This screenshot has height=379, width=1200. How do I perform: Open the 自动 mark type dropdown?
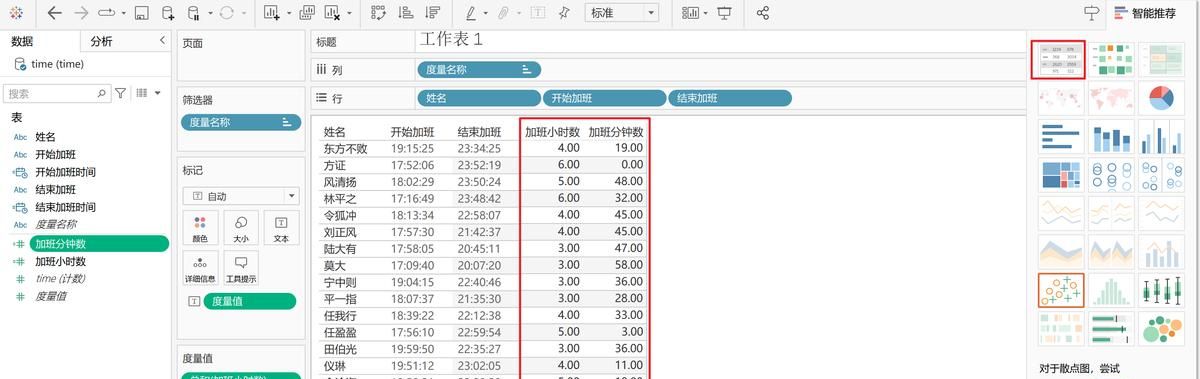[240, 197]
